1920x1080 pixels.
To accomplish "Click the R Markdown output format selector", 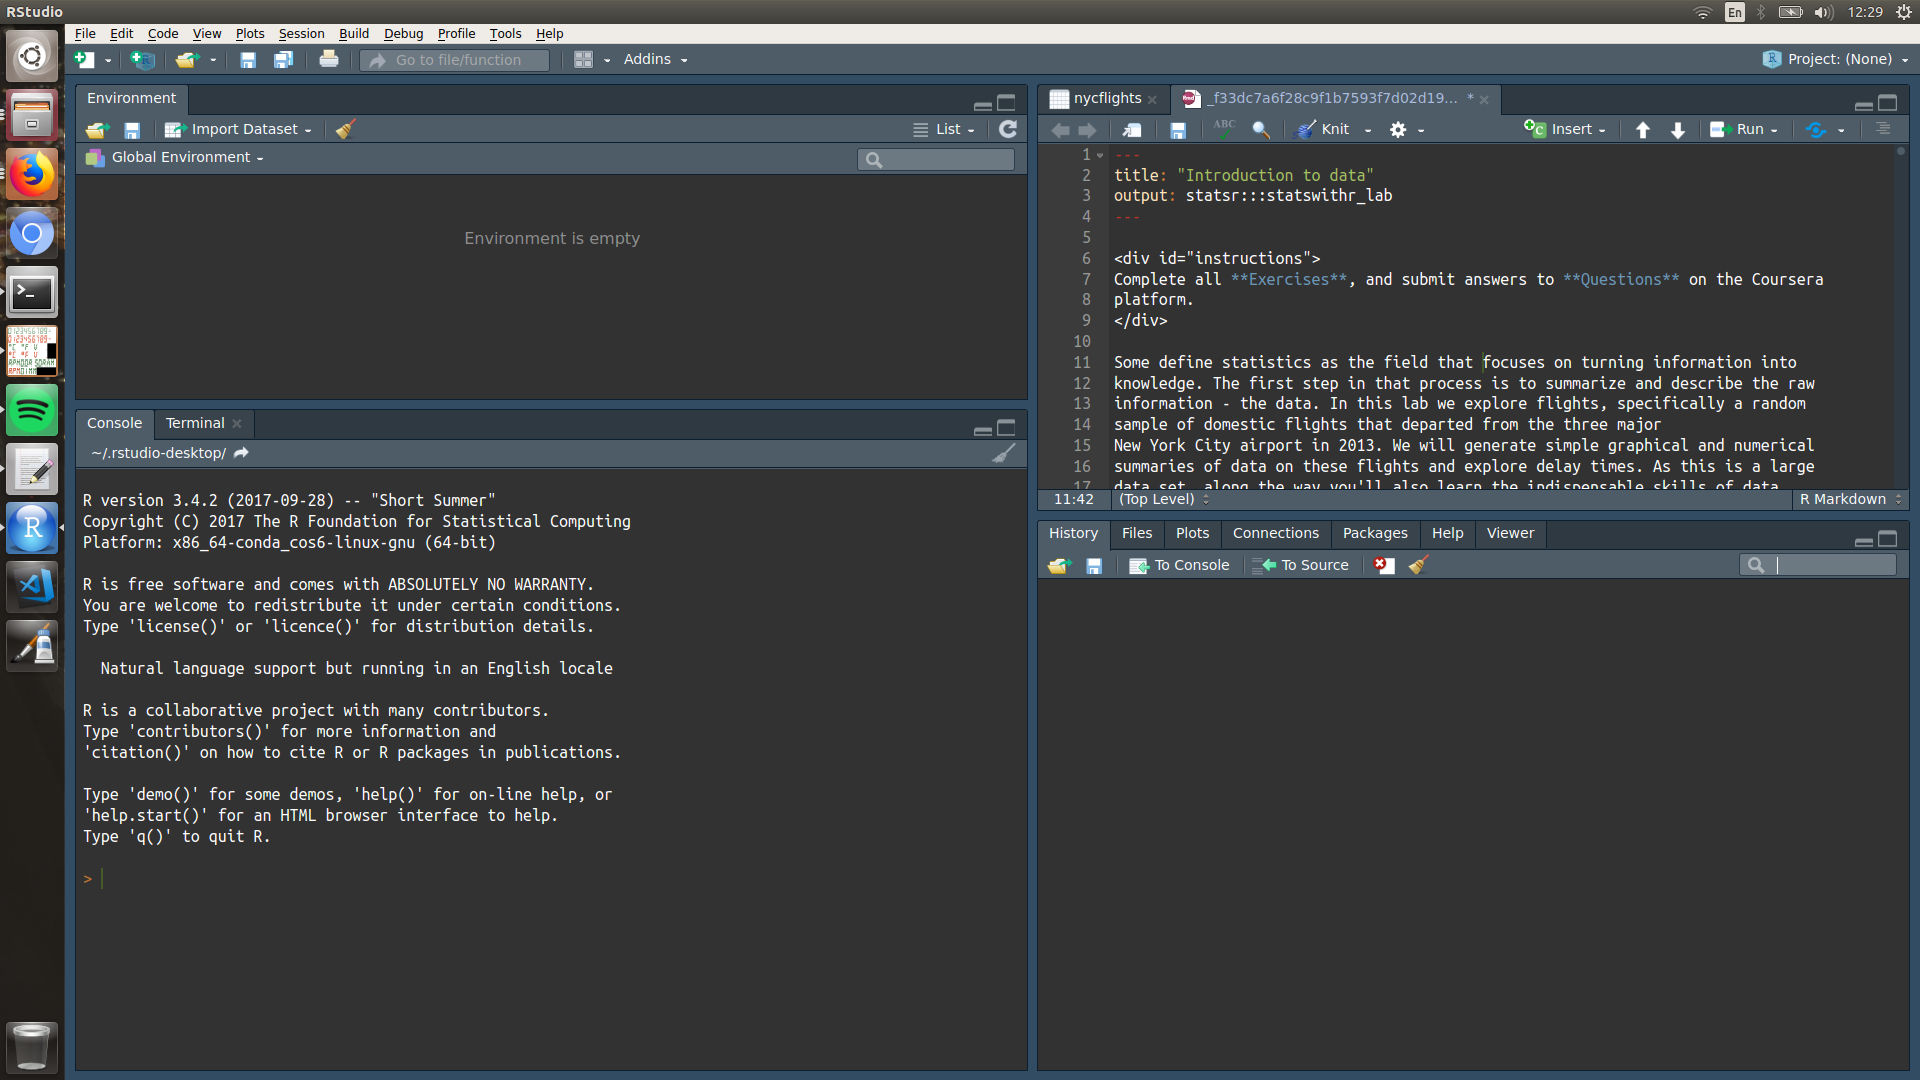I will 1849,499.
